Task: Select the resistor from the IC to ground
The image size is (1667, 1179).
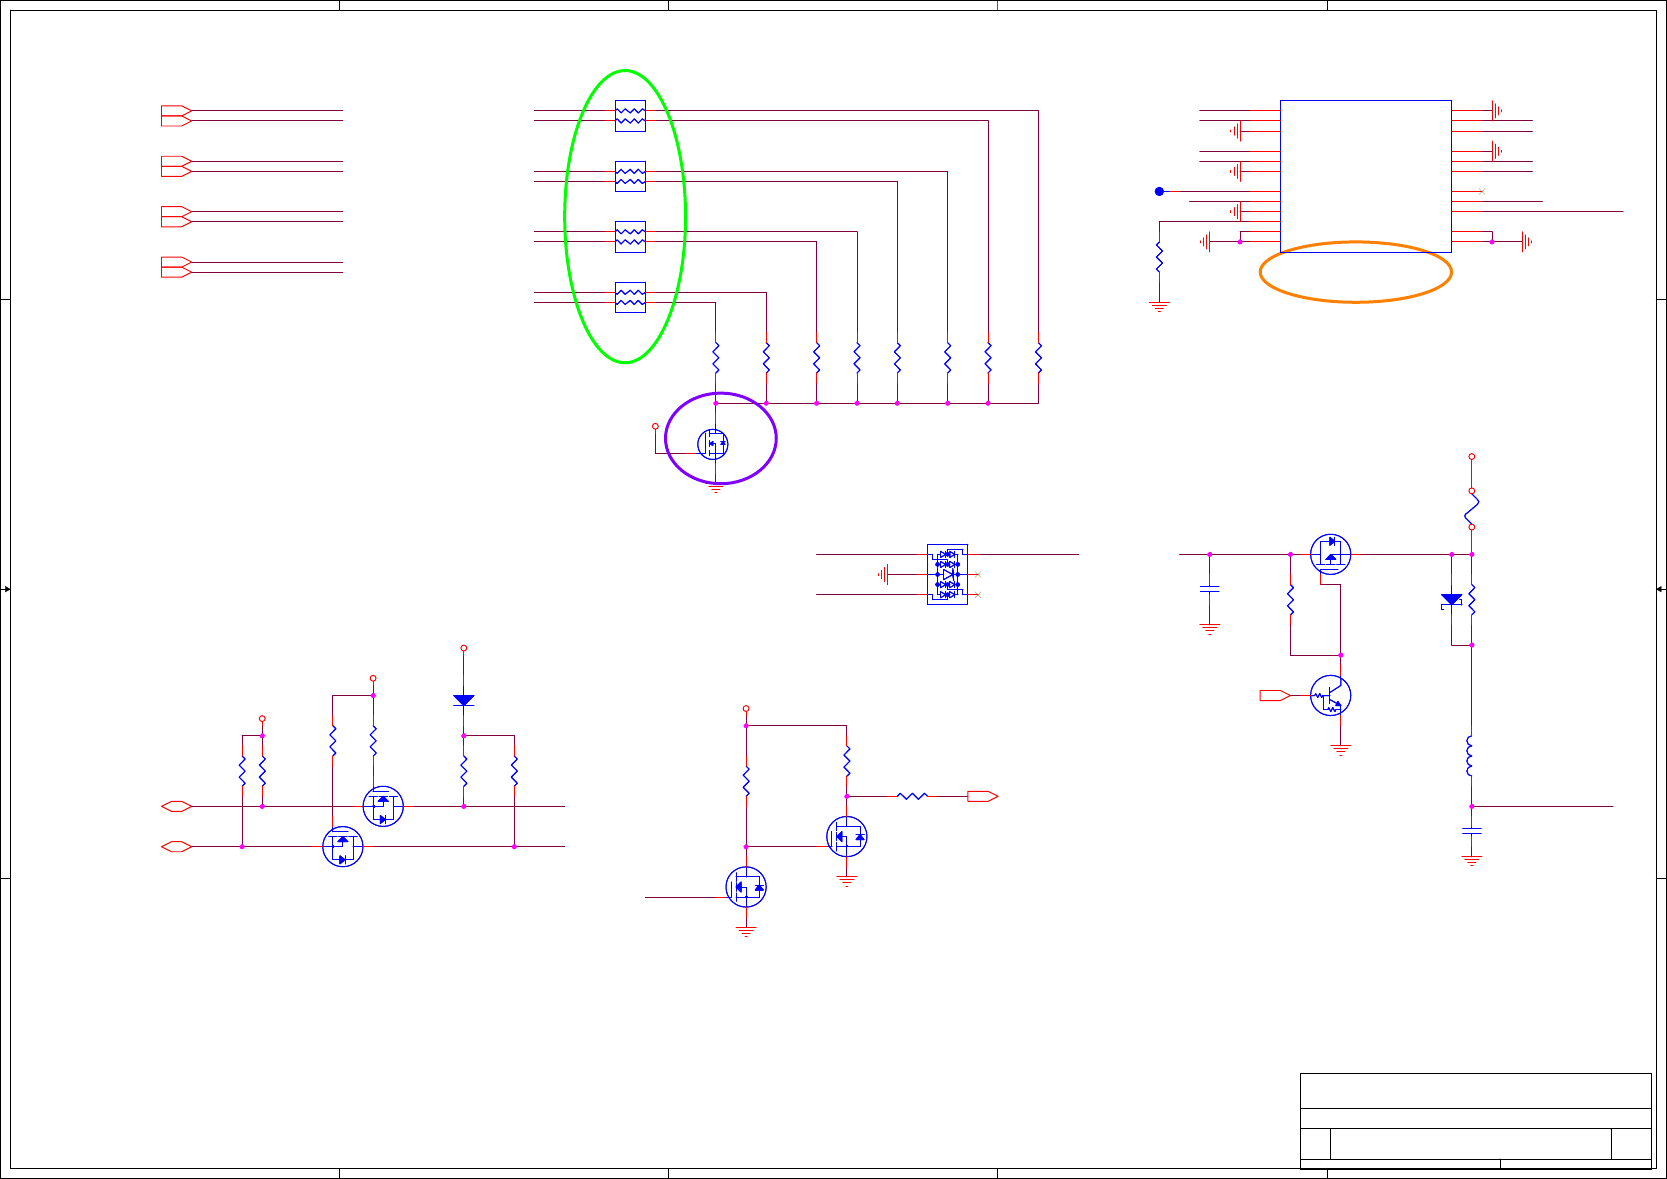Action: coord(1159,257)
